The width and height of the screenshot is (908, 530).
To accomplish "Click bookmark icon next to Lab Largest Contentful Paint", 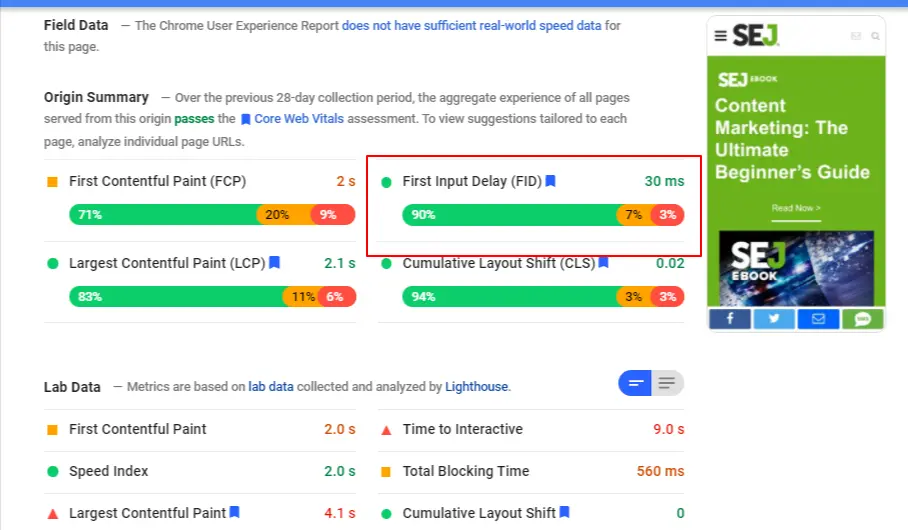I will [235, 512].
